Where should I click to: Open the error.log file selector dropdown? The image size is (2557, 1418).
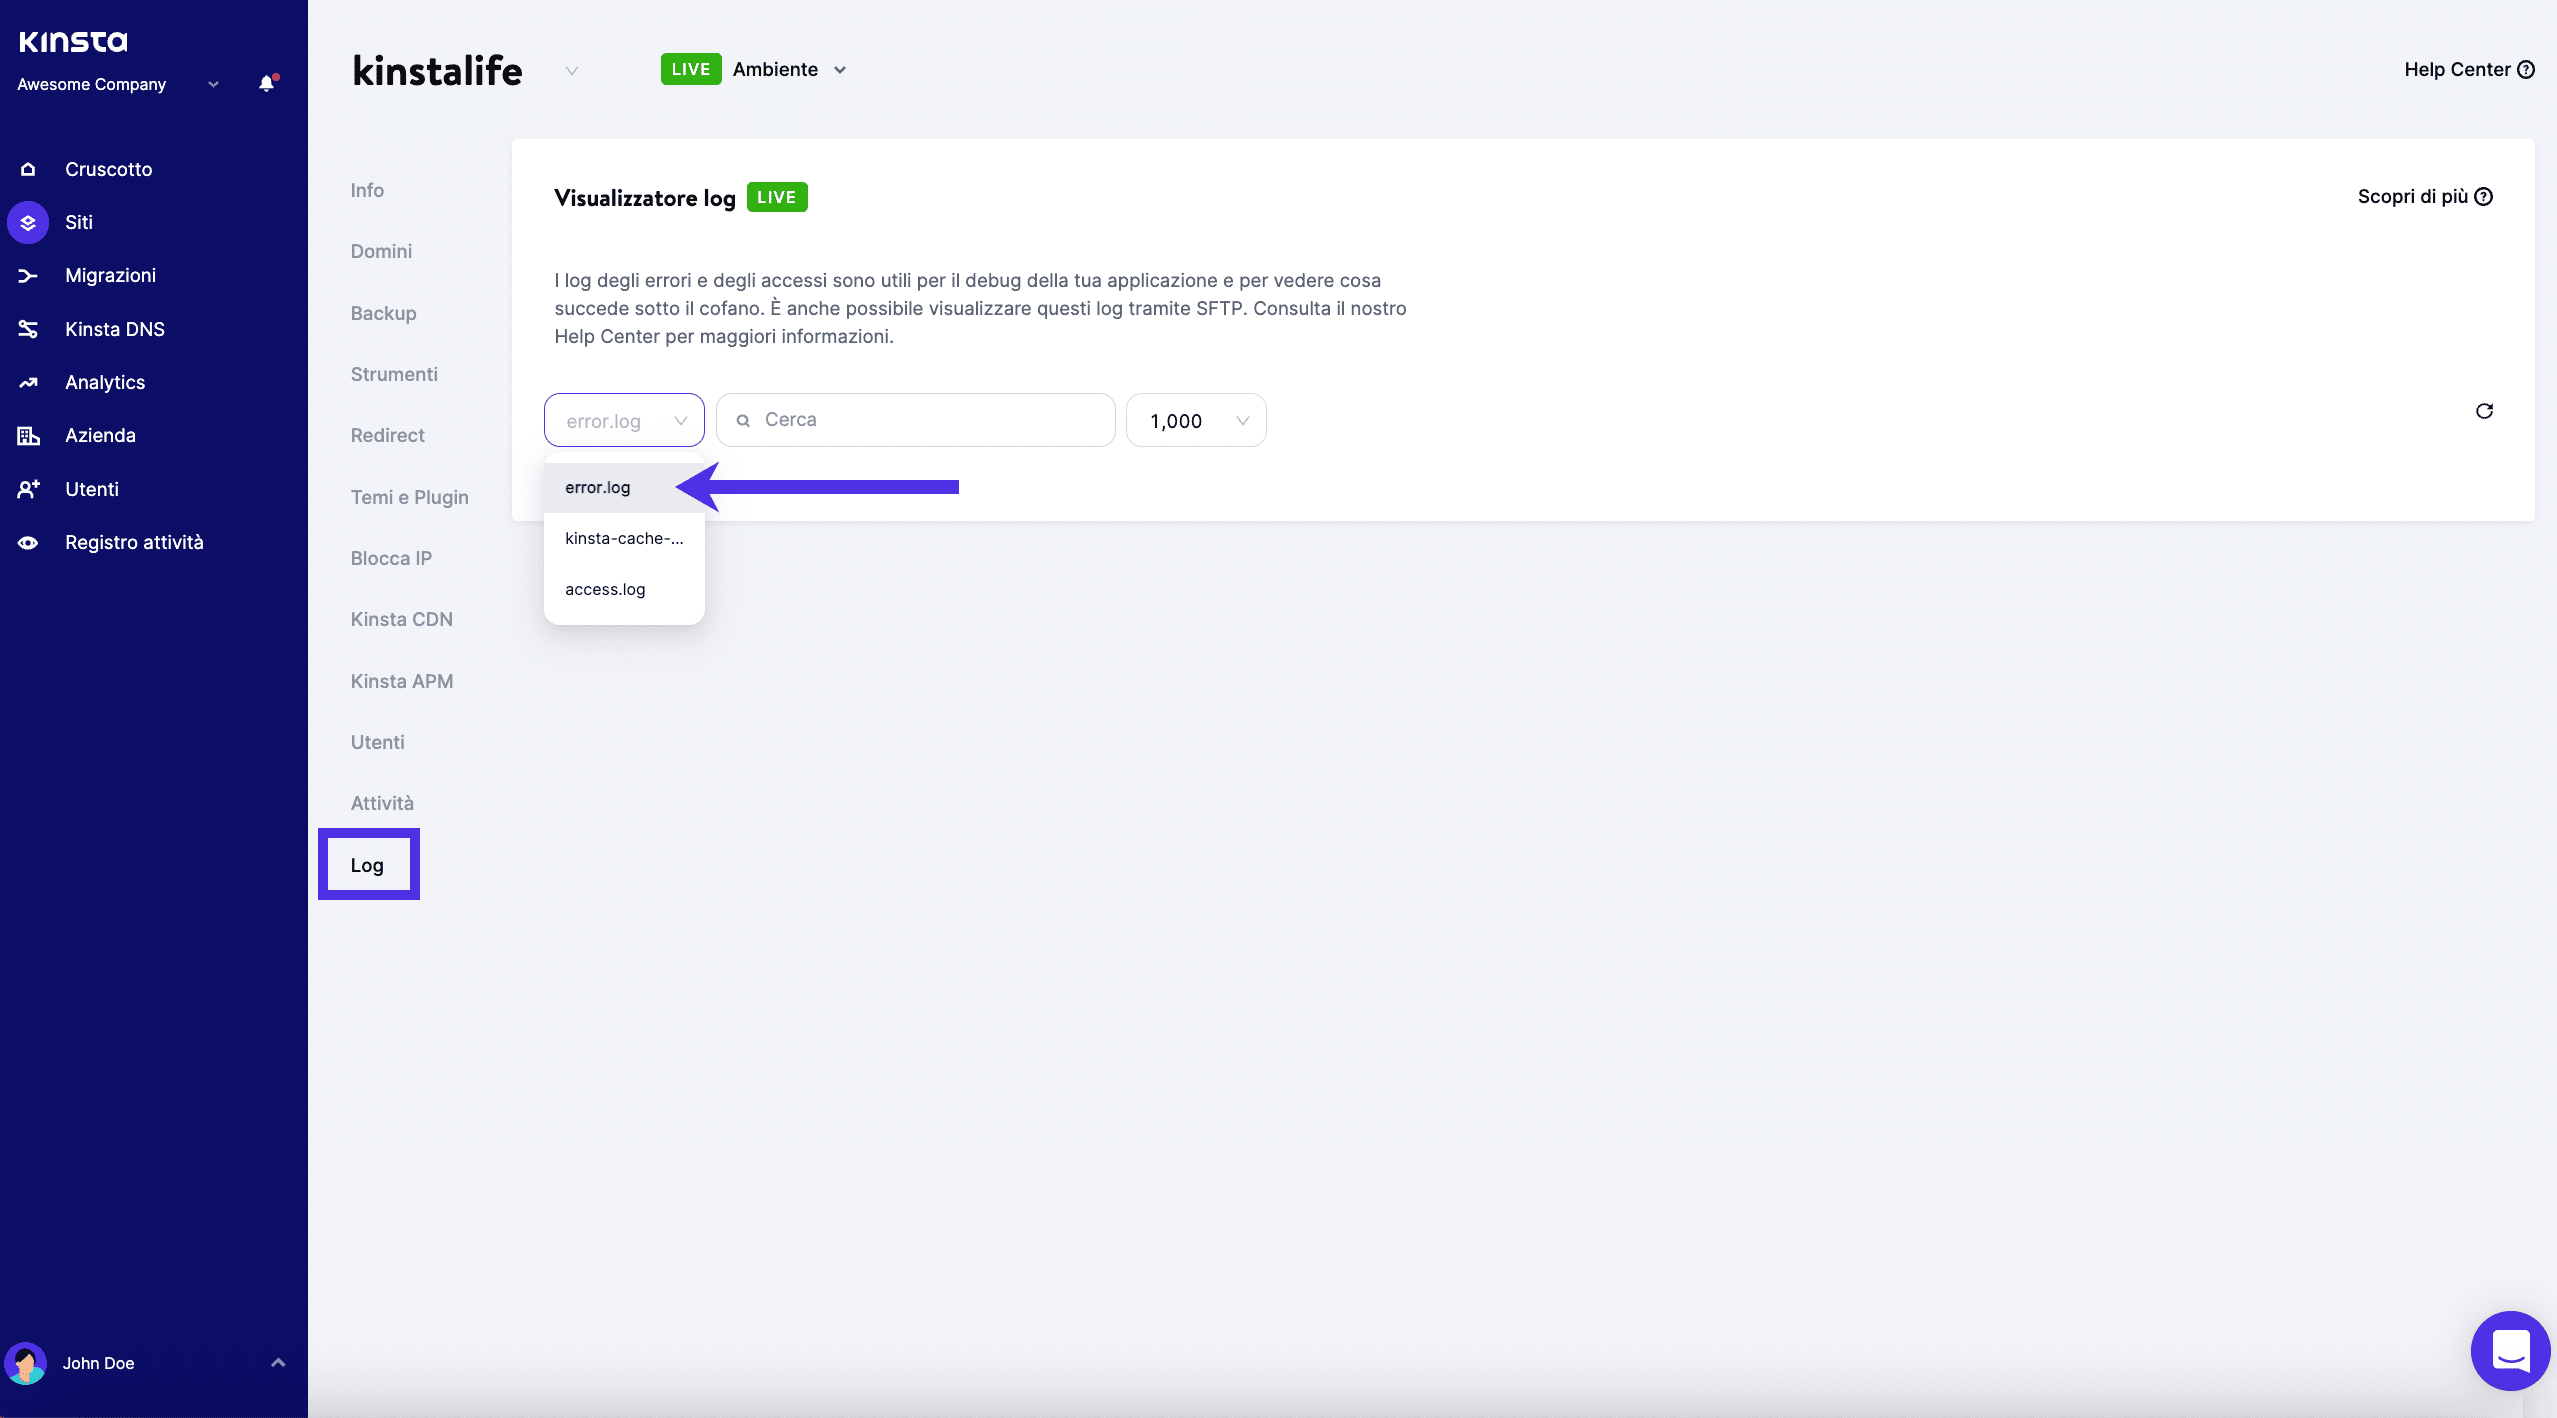[x=623, y=419]
